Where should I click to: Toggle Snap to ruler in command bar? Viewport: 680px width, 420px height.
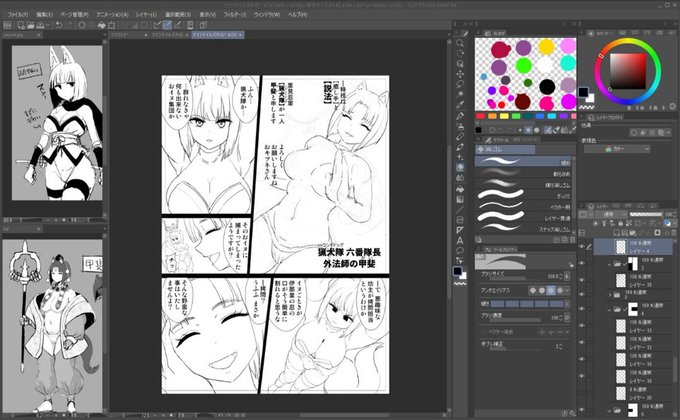tap(157, 25)
